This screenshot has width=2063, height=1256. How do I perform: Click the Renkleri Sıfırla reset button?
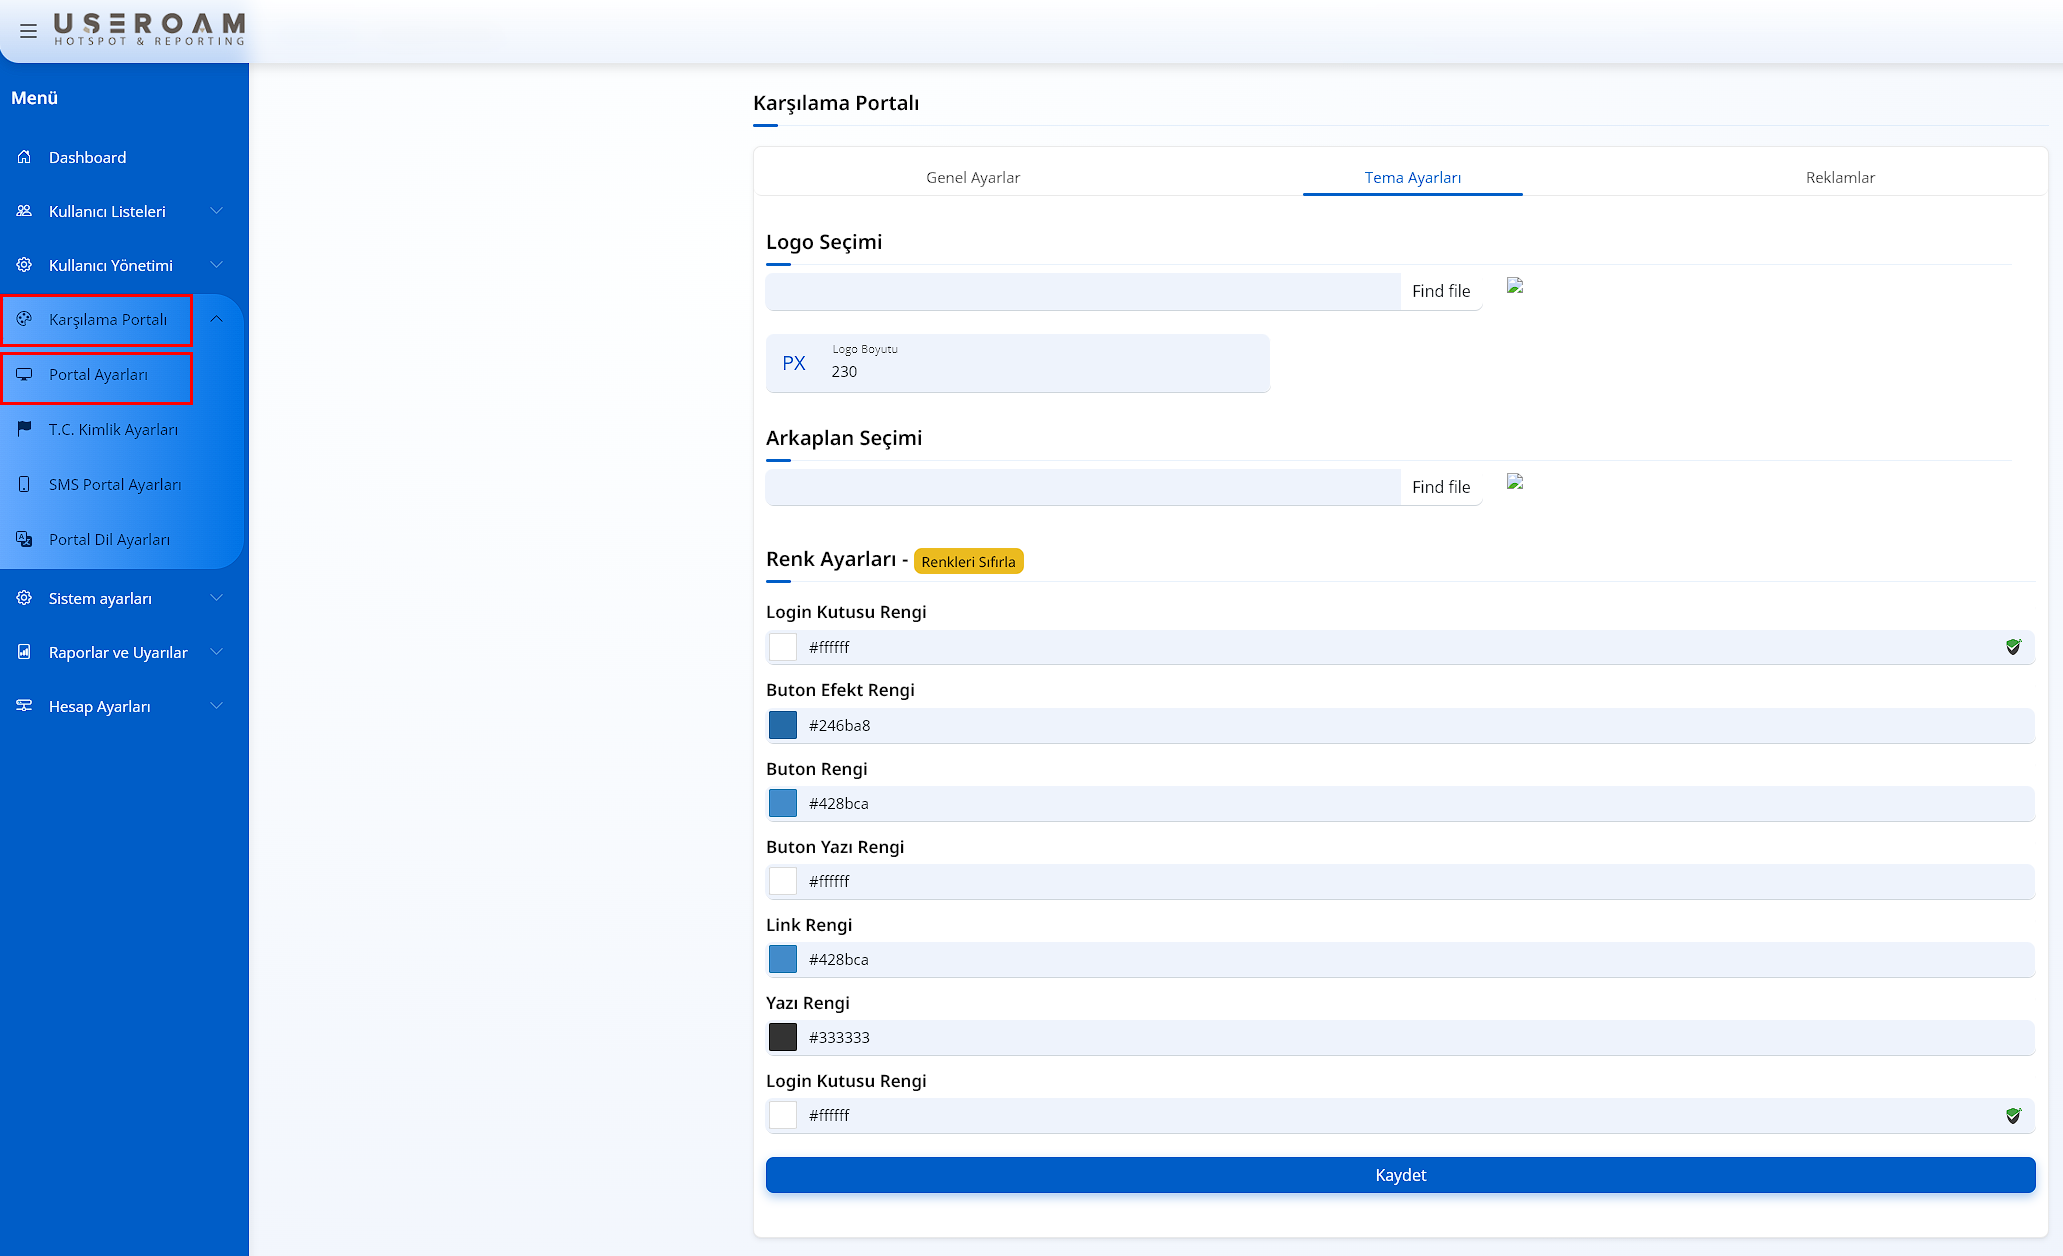coord(968,561)
